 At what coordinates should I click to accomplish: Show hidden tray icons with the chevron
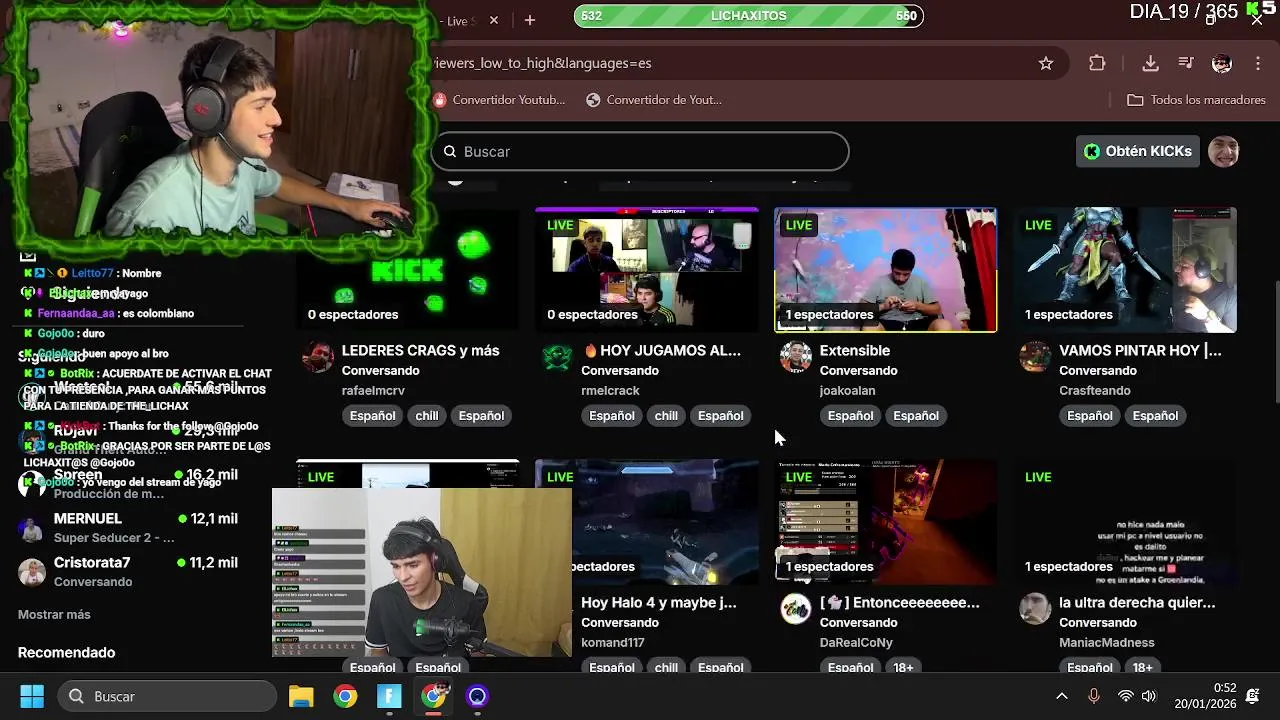point(1062,696)
